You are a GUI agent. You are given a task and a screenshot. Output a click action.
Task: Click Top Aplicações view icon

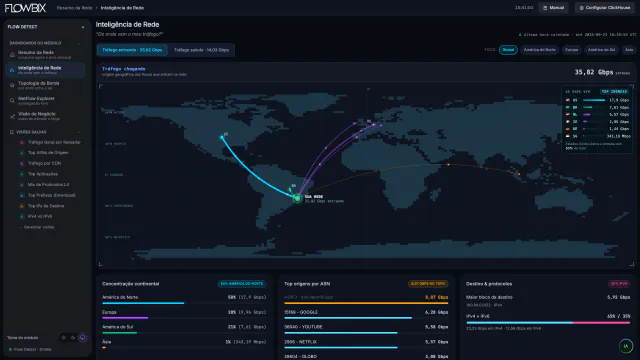[x=22, y=174]
